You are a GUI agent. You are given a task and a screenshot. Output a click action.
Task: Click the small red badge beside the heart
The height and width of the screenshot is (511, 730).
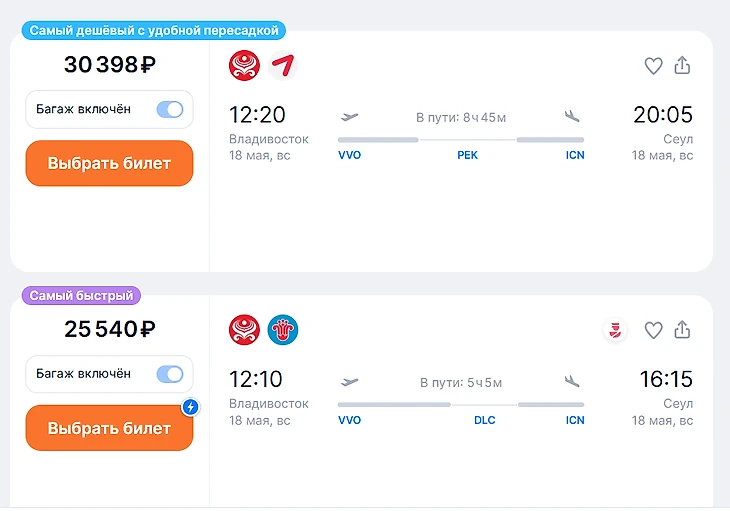[x=616, y=330]
